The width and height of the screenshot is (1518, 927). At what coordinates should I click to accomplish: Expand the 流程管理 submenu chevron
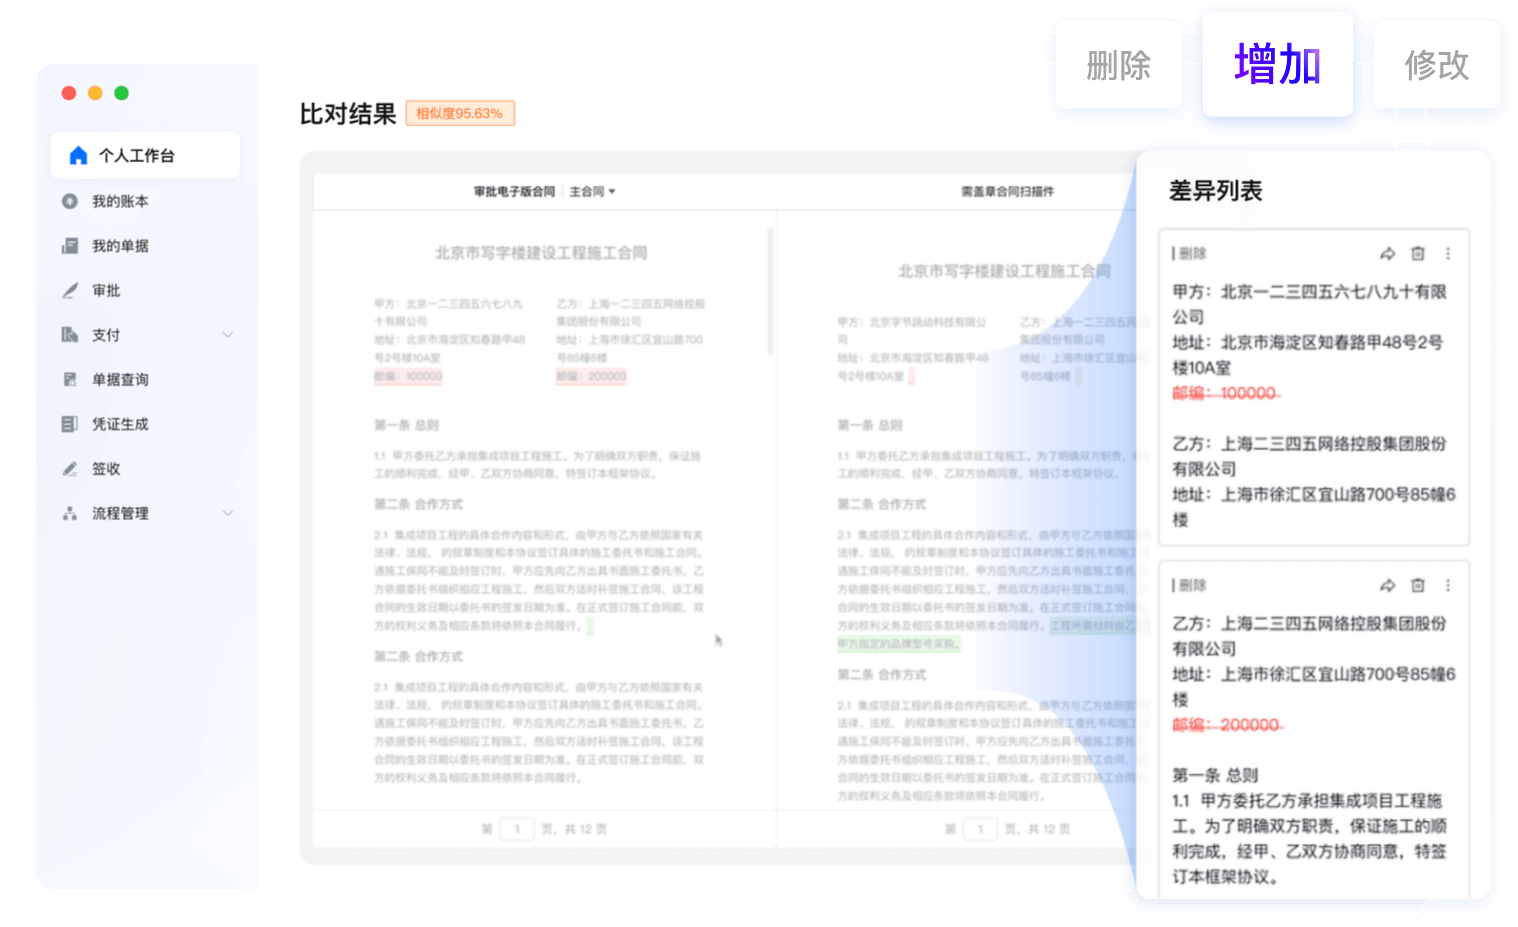pos(227,513)
